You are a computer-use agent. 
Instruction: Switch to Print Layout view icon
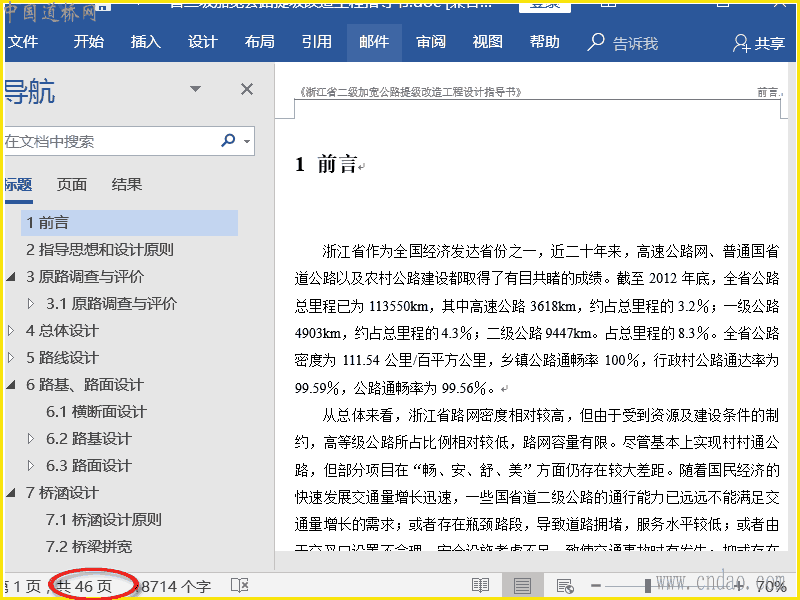[522, 586]
